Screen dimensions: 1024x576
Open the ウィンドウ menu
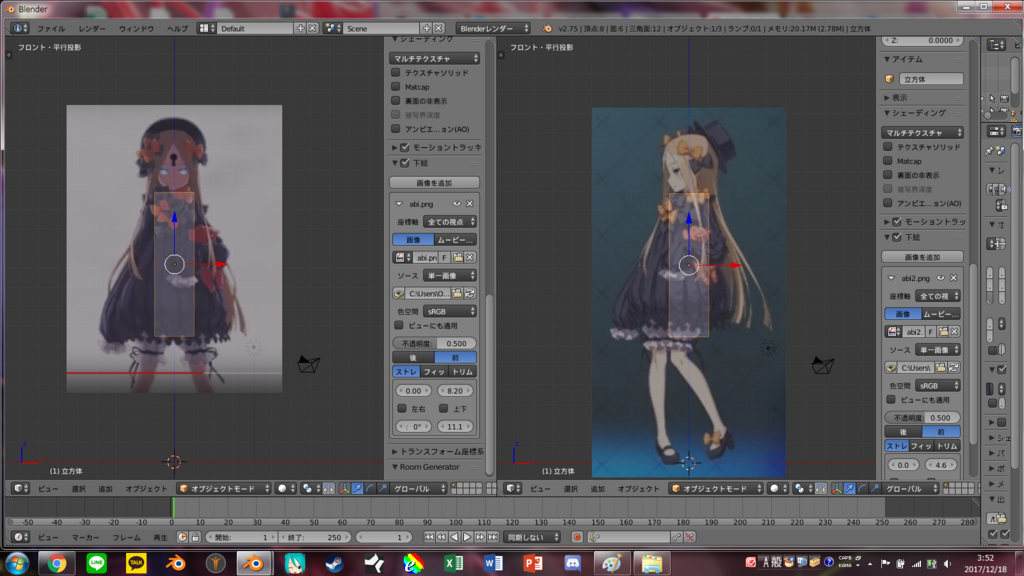pos(136,29)
